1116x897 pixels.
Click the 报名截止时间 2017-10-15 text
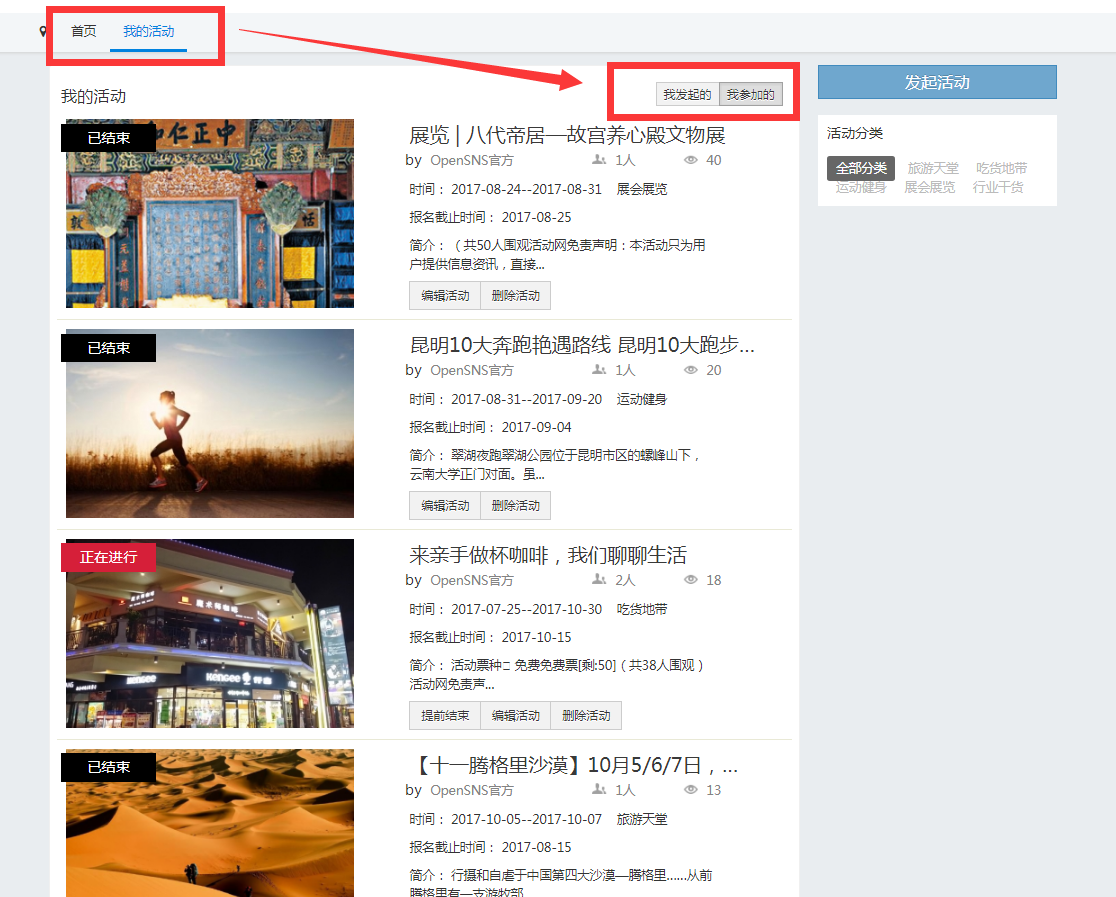[490, 637]
